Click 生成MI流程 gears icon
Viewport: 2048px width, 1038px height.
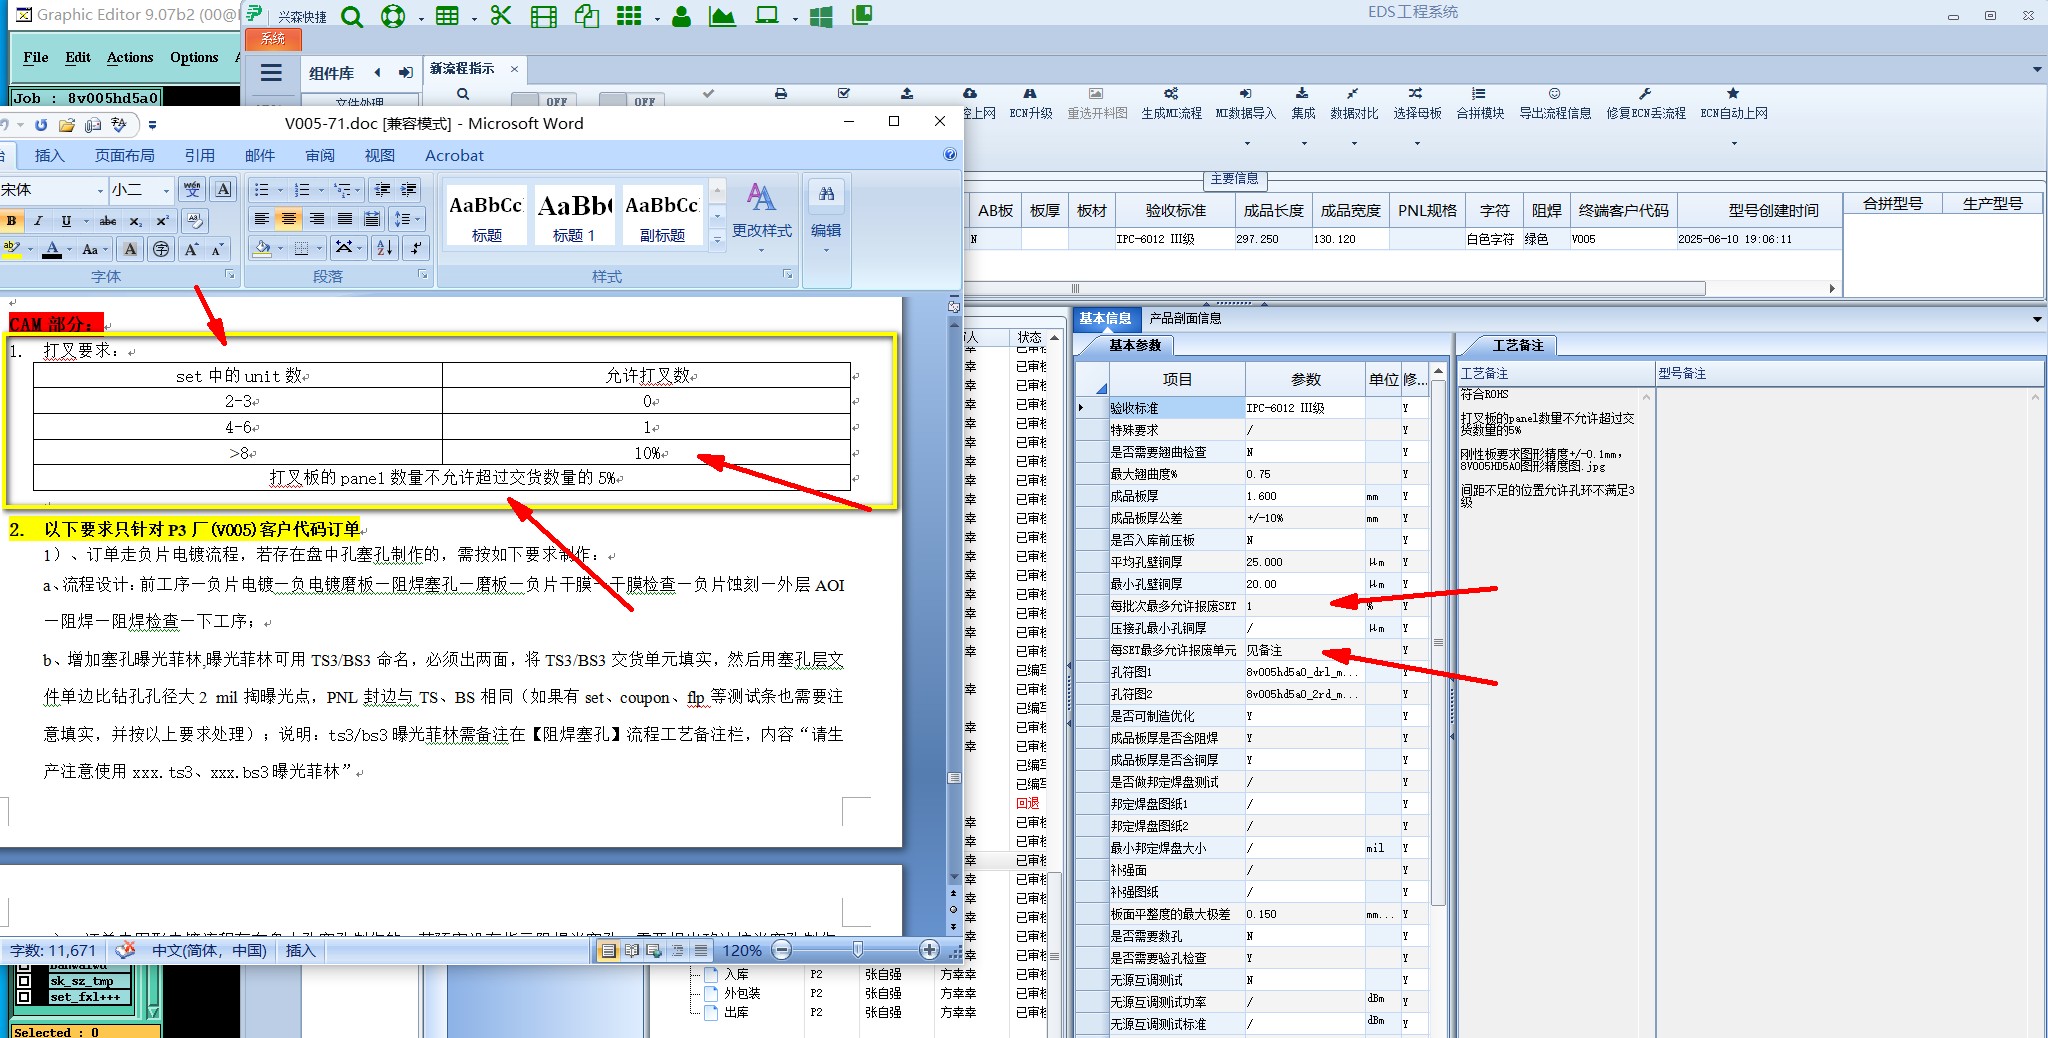click(x=1171, y=103)
